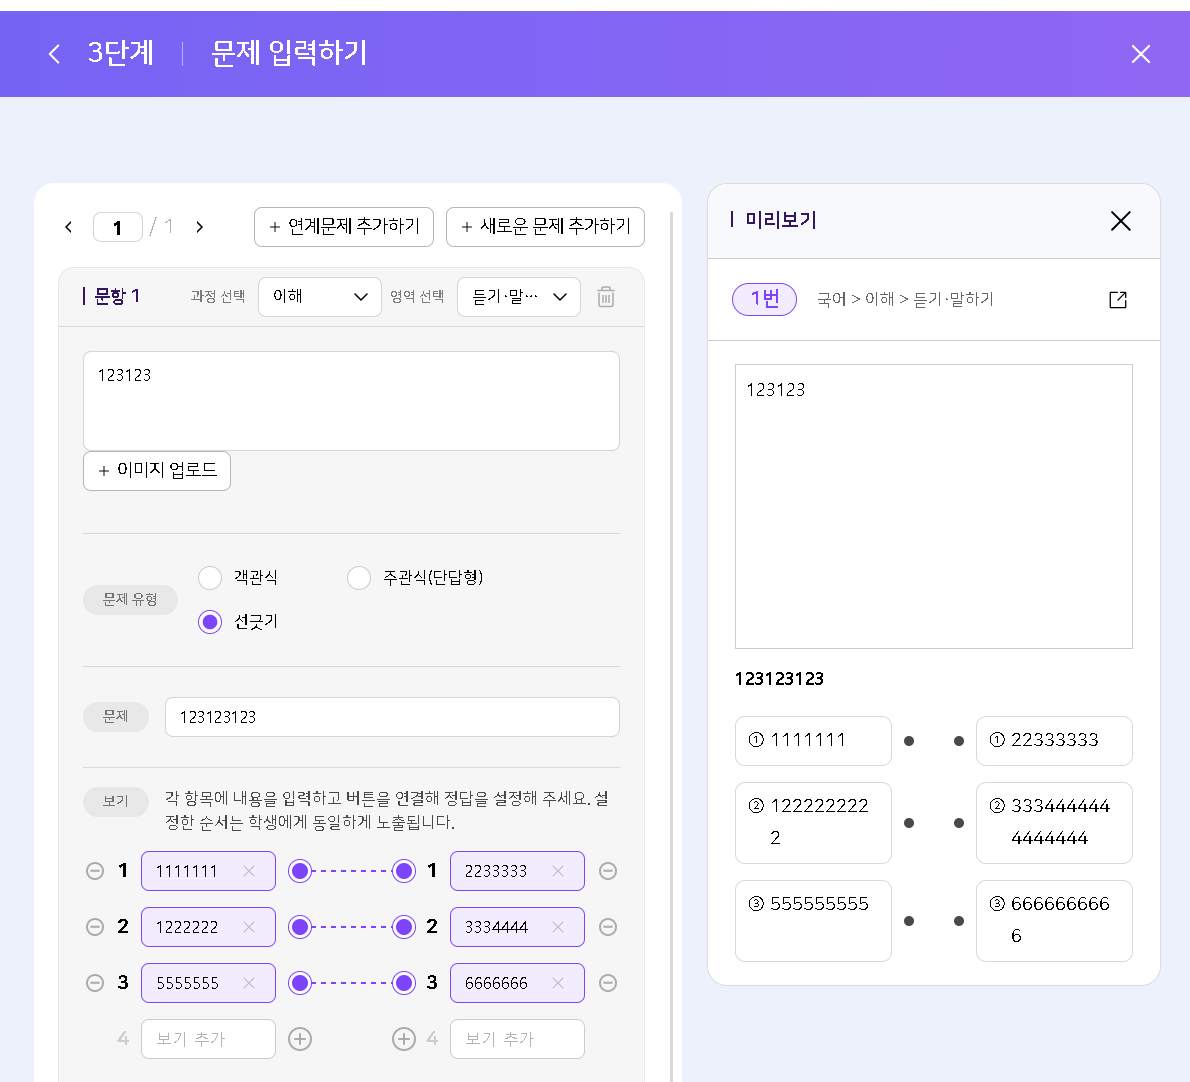Go back using header left arrow
The image size is (1190, 1082).
54,54
